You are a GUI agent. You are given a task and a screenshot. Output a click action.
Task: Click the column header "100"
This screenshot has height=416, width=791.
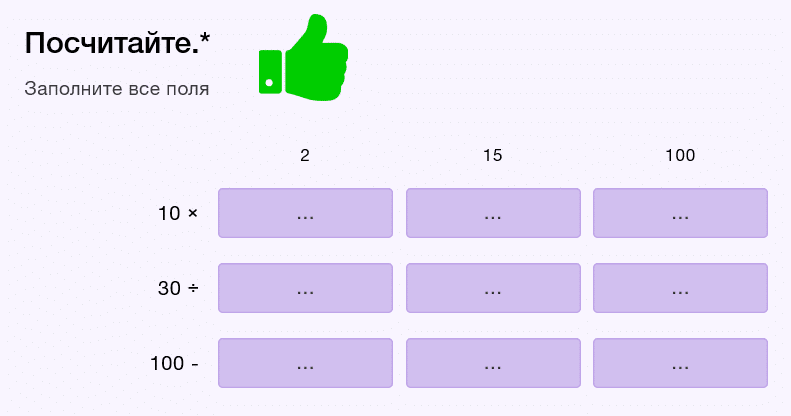(x=680, y=155)
